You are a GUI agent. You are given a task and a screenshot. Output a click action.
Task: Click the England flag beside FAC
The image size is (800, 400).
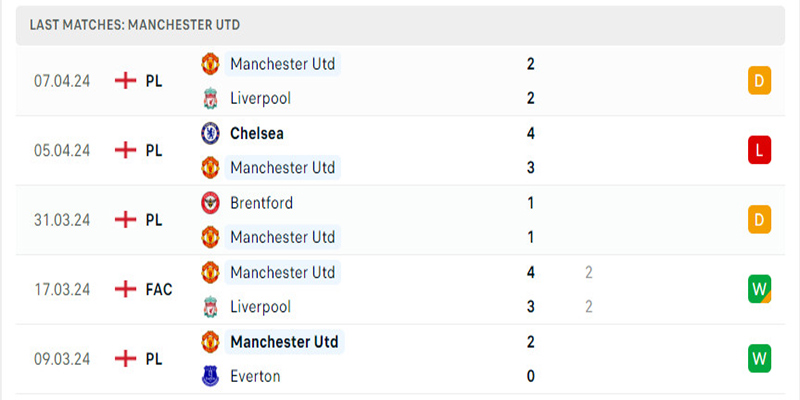[x=126, y=289]
